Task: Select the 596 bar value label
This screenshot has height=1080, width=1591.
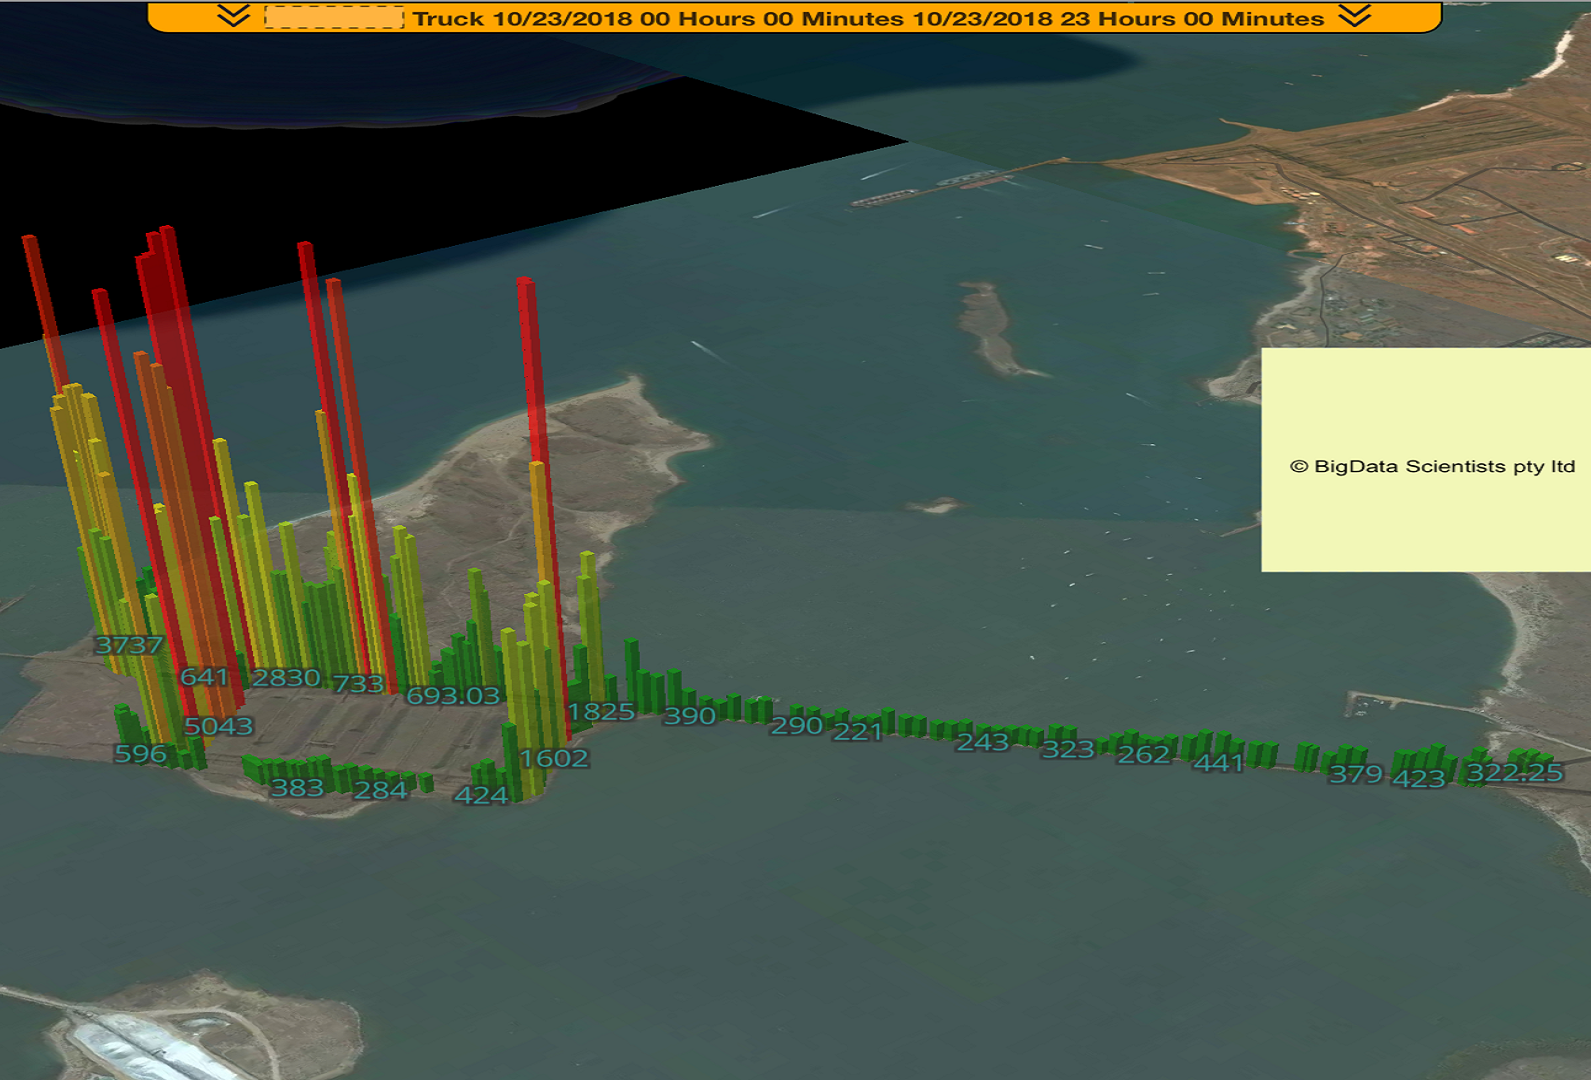Action: point(141,754)
